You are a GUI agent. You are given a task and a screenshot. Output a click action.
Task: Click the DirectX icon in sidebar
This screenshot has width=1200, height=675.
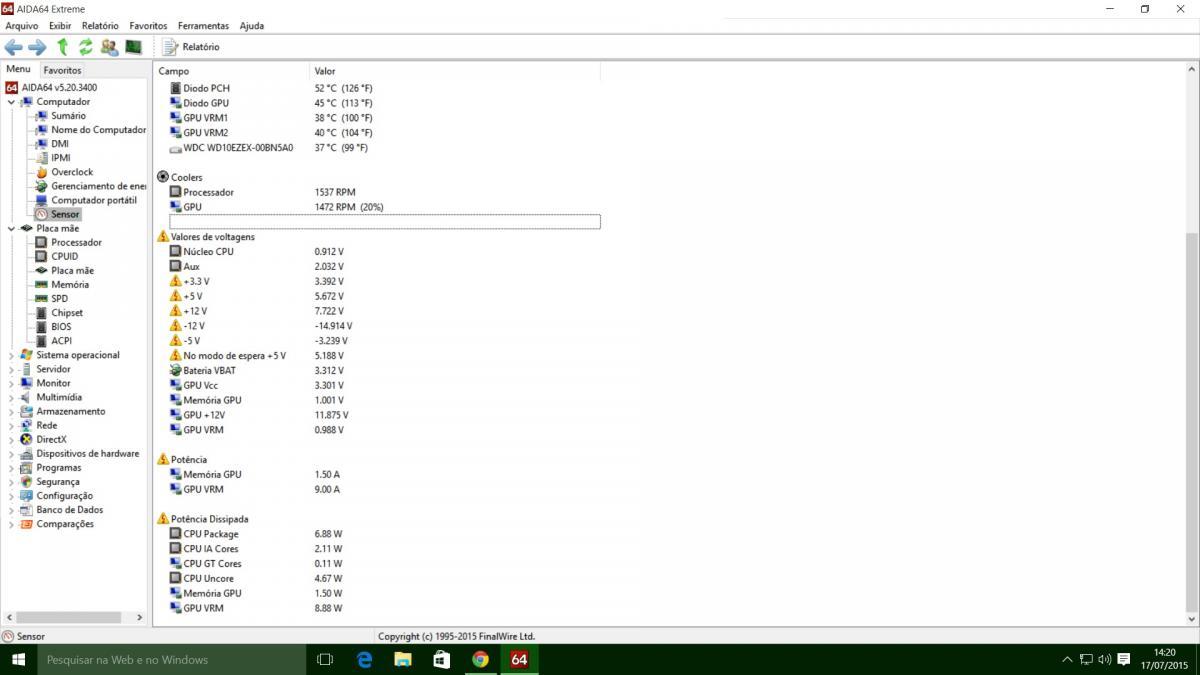tap(27, 439)
